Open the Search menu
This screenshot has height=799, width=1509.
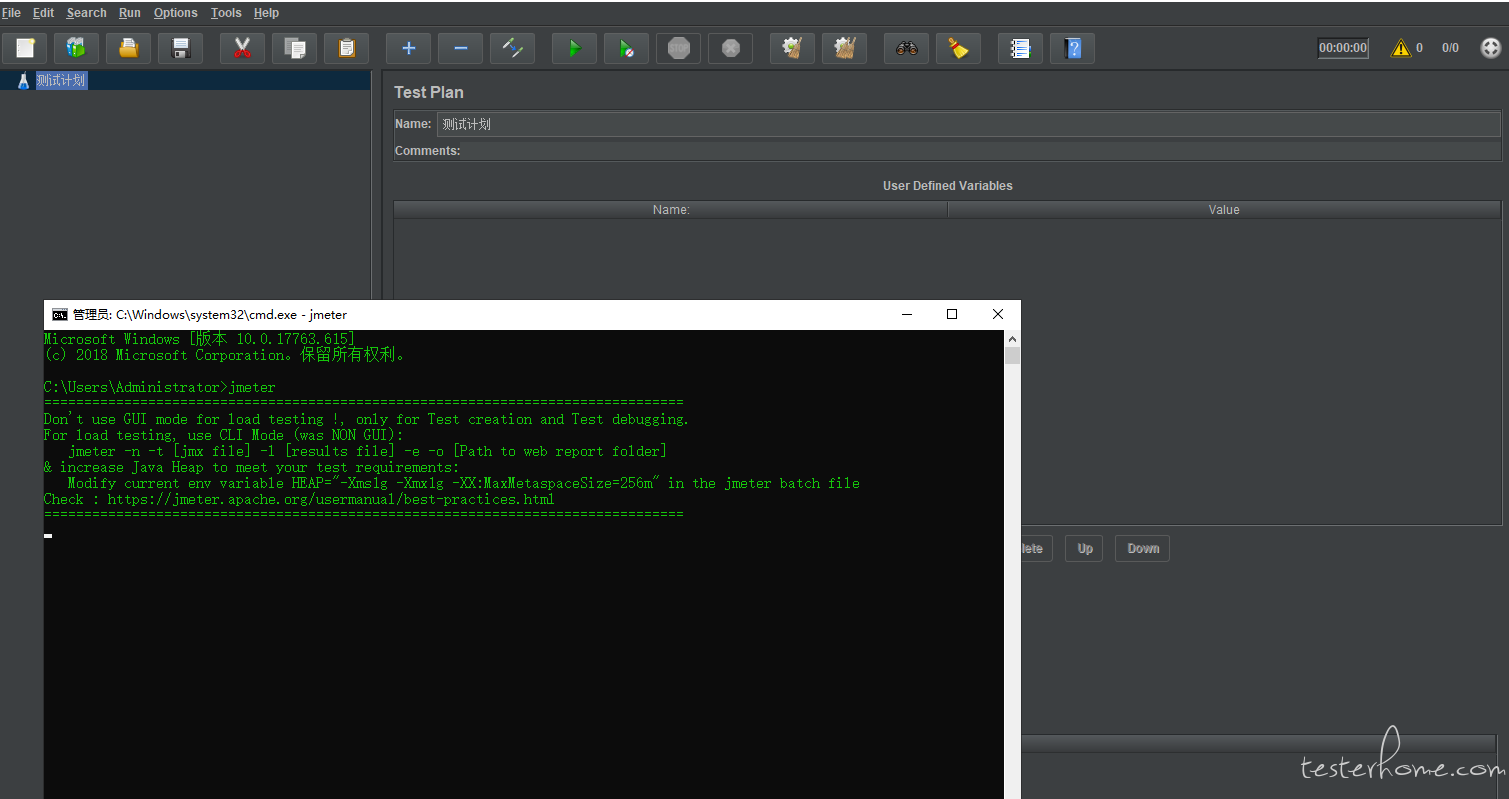[x=87, y=13]
